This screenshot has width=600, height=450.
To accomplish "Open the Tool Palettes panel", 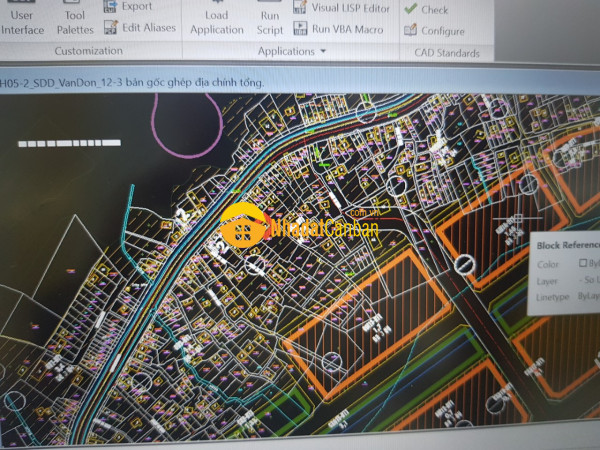I will coord(75,22).
